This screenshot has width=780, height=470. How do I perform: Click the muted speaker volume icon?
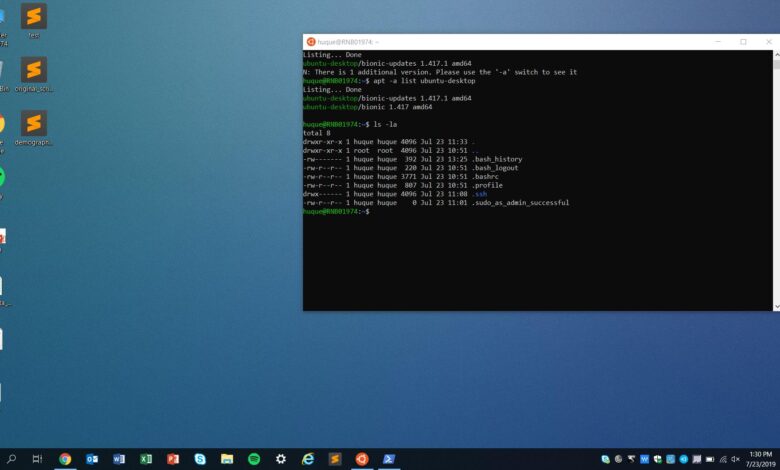pos(735,459)
